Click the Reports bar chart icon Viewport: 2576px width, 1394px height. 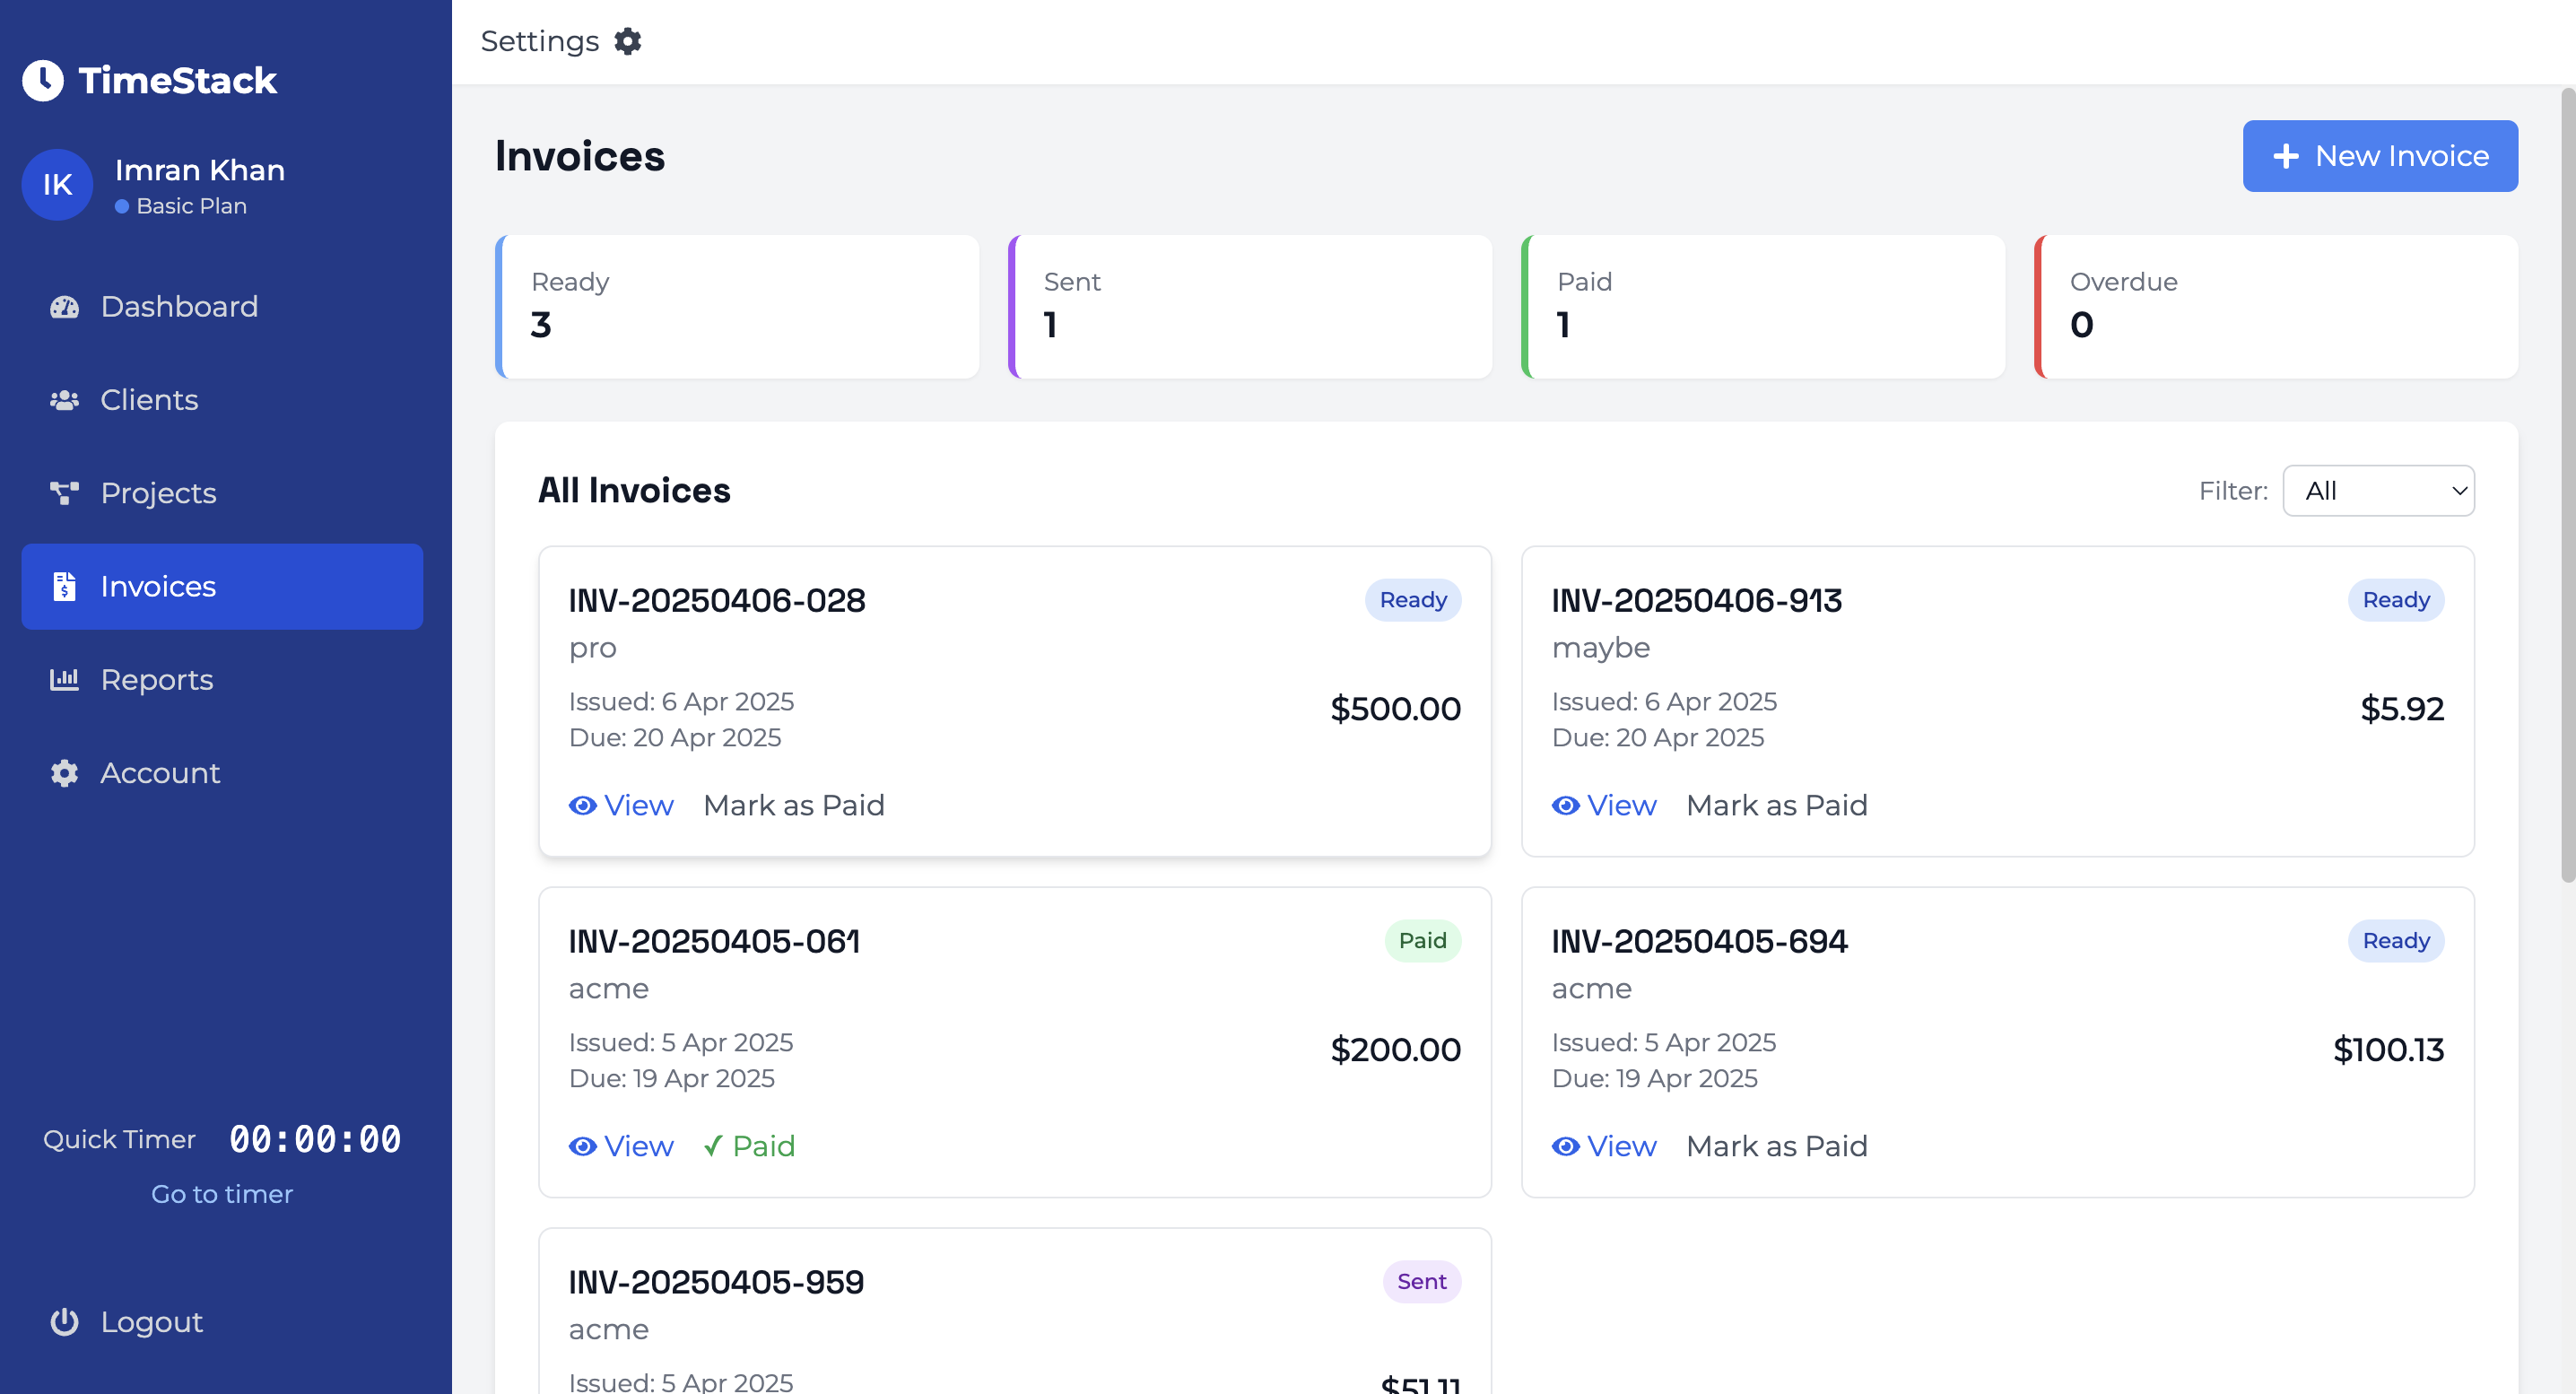click(64, 680)
